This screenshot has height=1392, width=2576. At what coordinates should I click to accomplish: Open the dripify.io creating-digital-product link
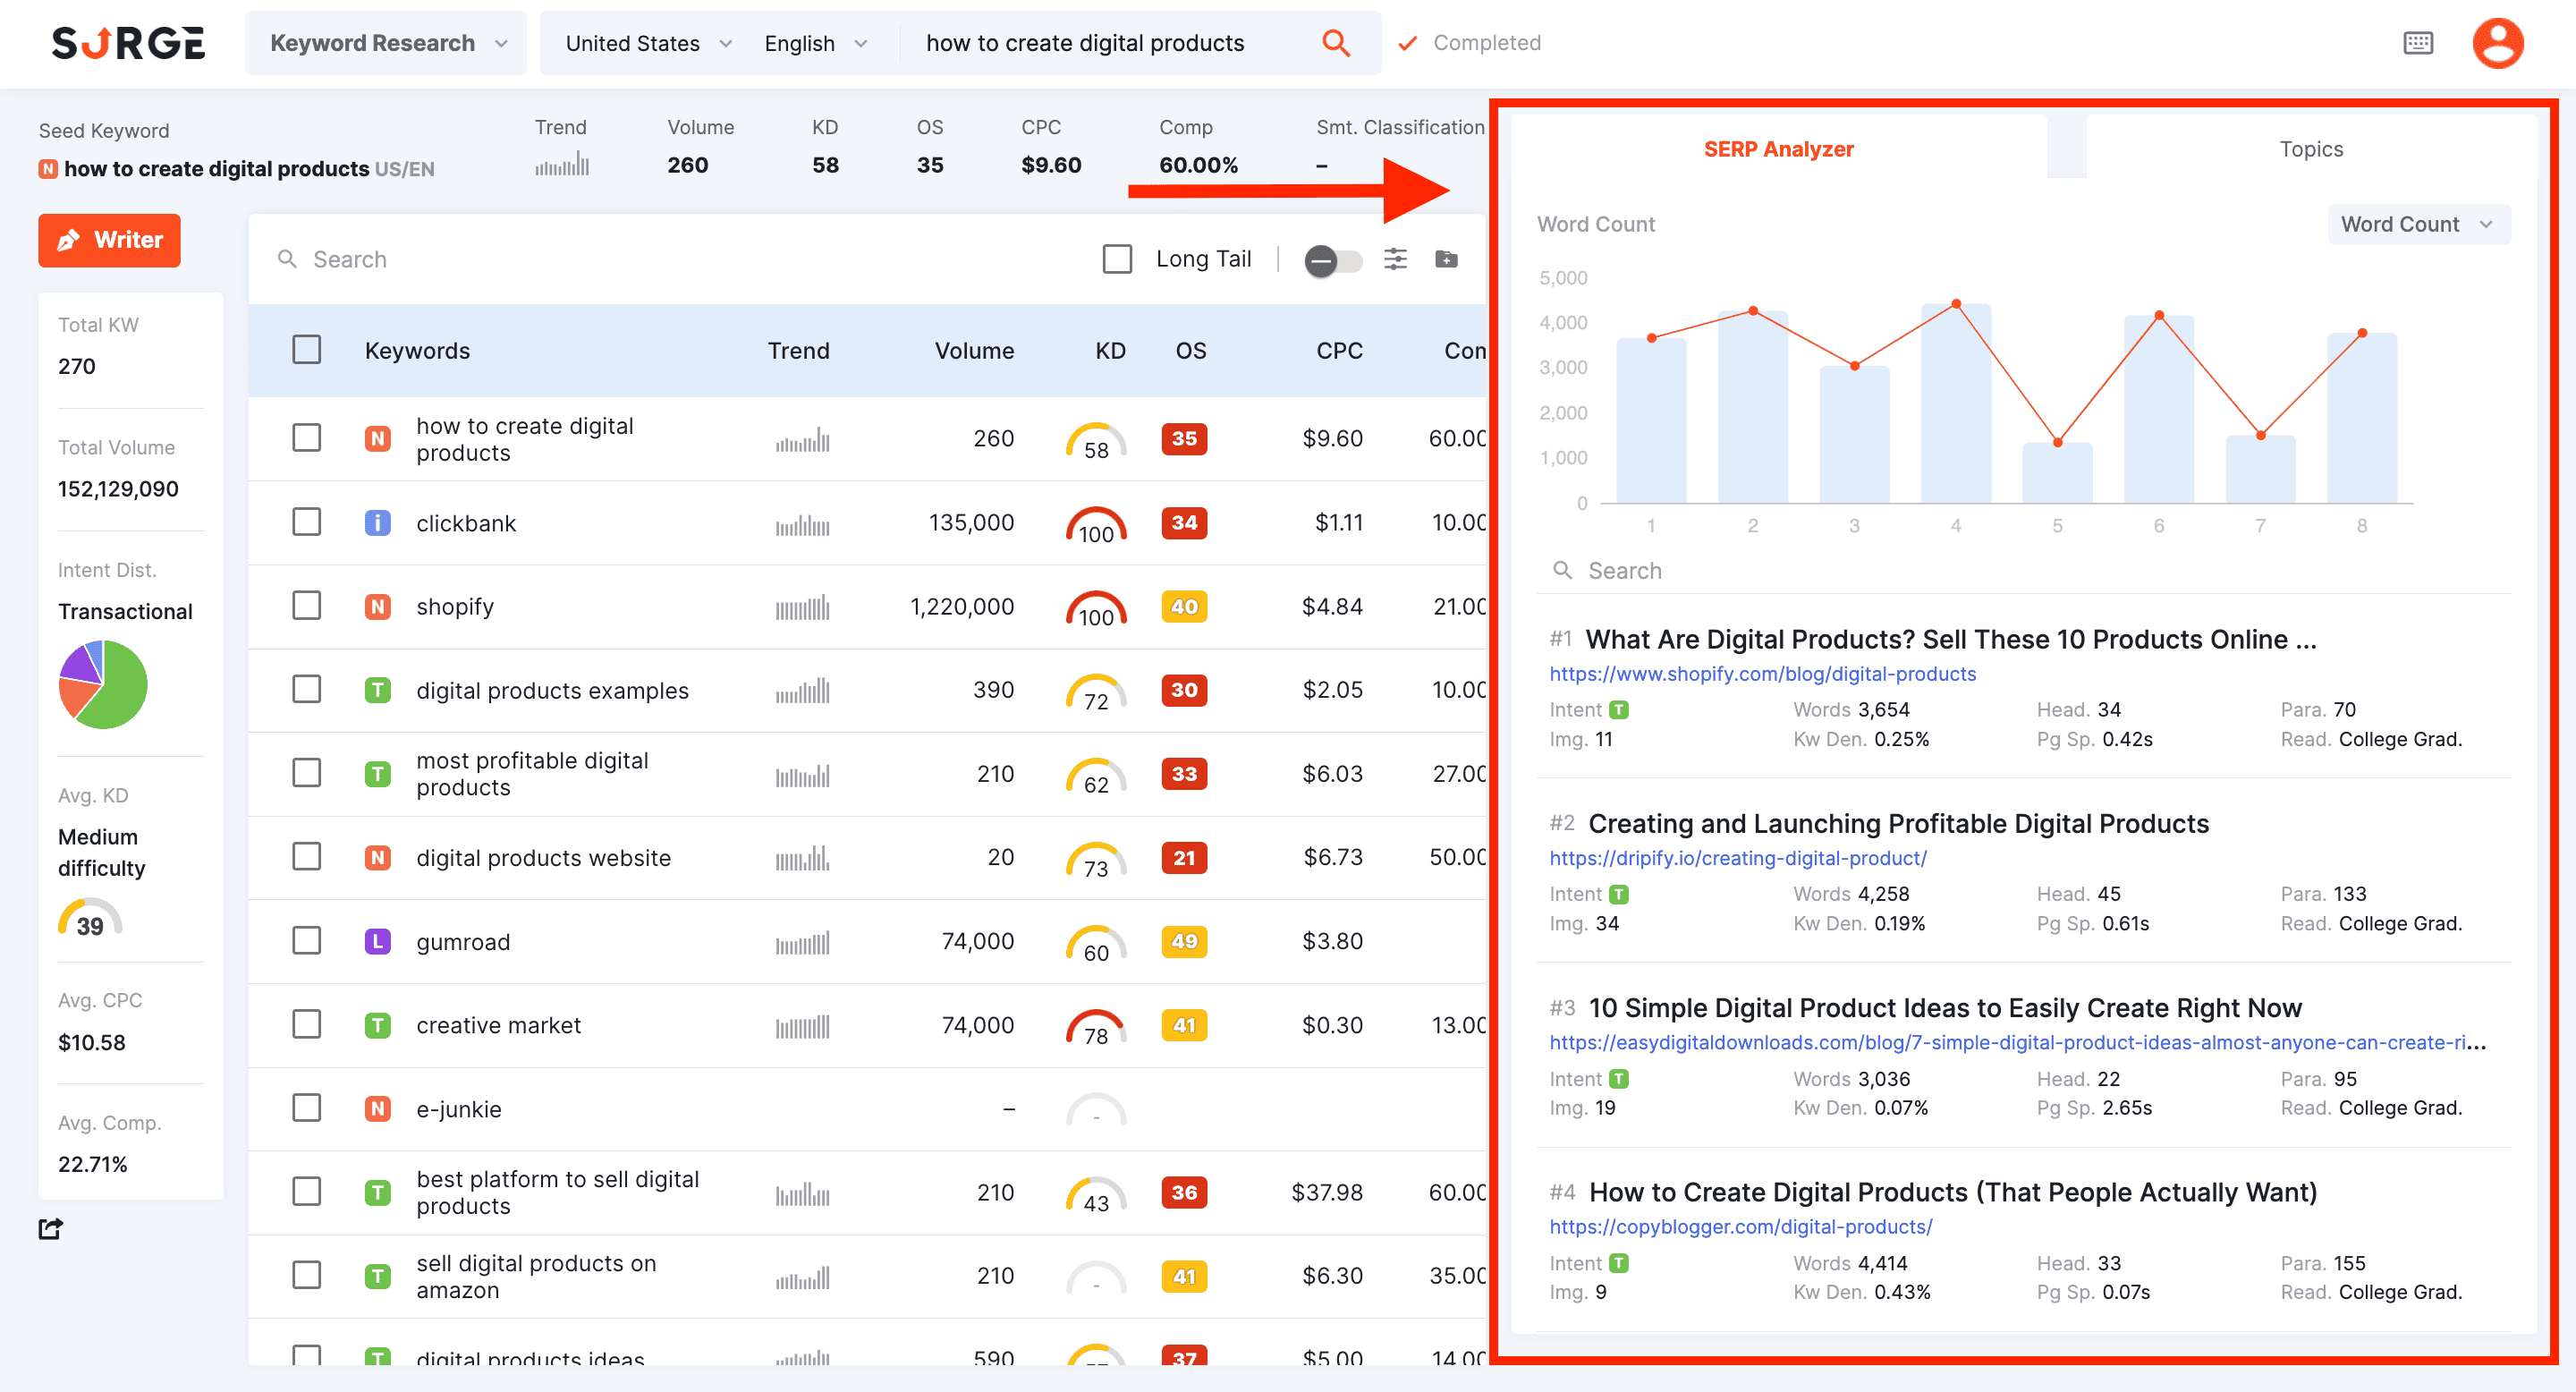(x=1738, y=858)
